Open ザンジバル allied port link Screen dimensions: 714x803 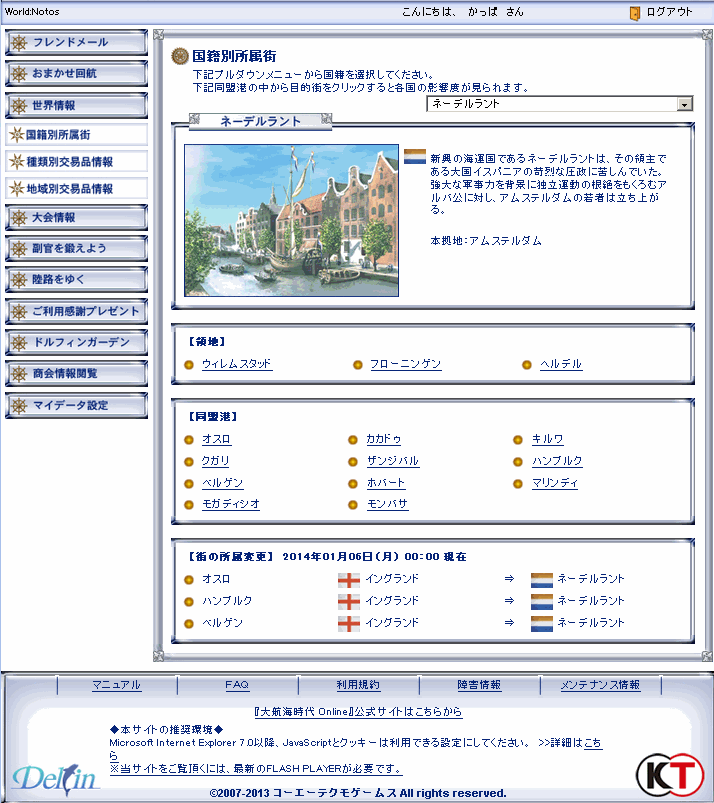(x=393, y=461)
